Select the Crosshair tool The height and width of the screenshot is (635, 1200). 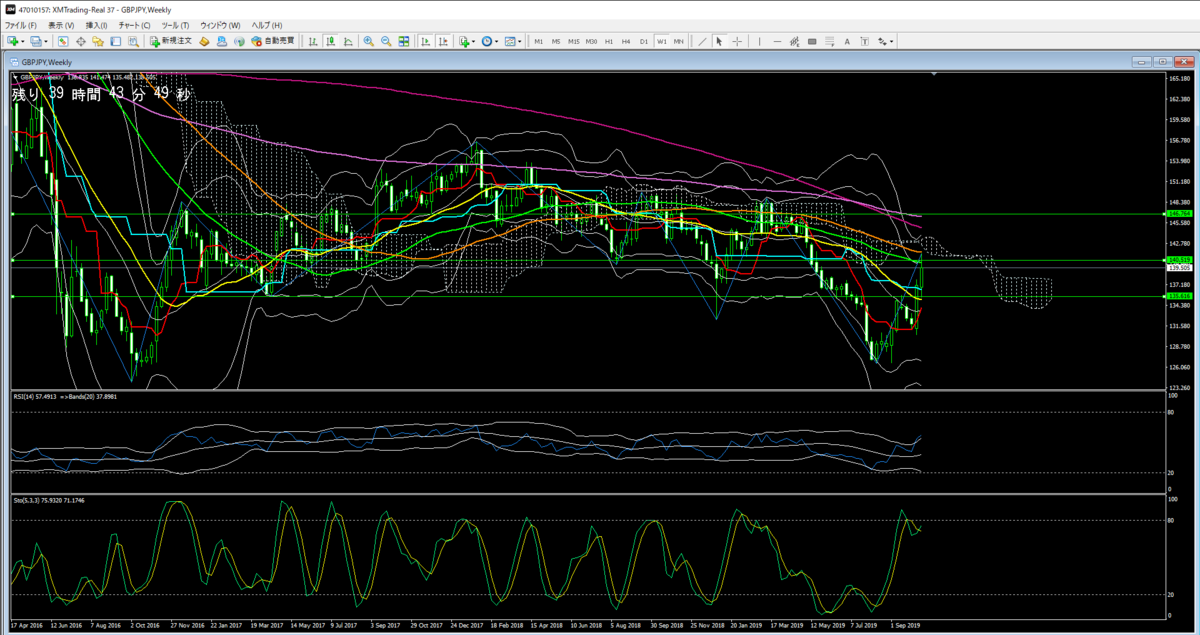click(737, 41)
